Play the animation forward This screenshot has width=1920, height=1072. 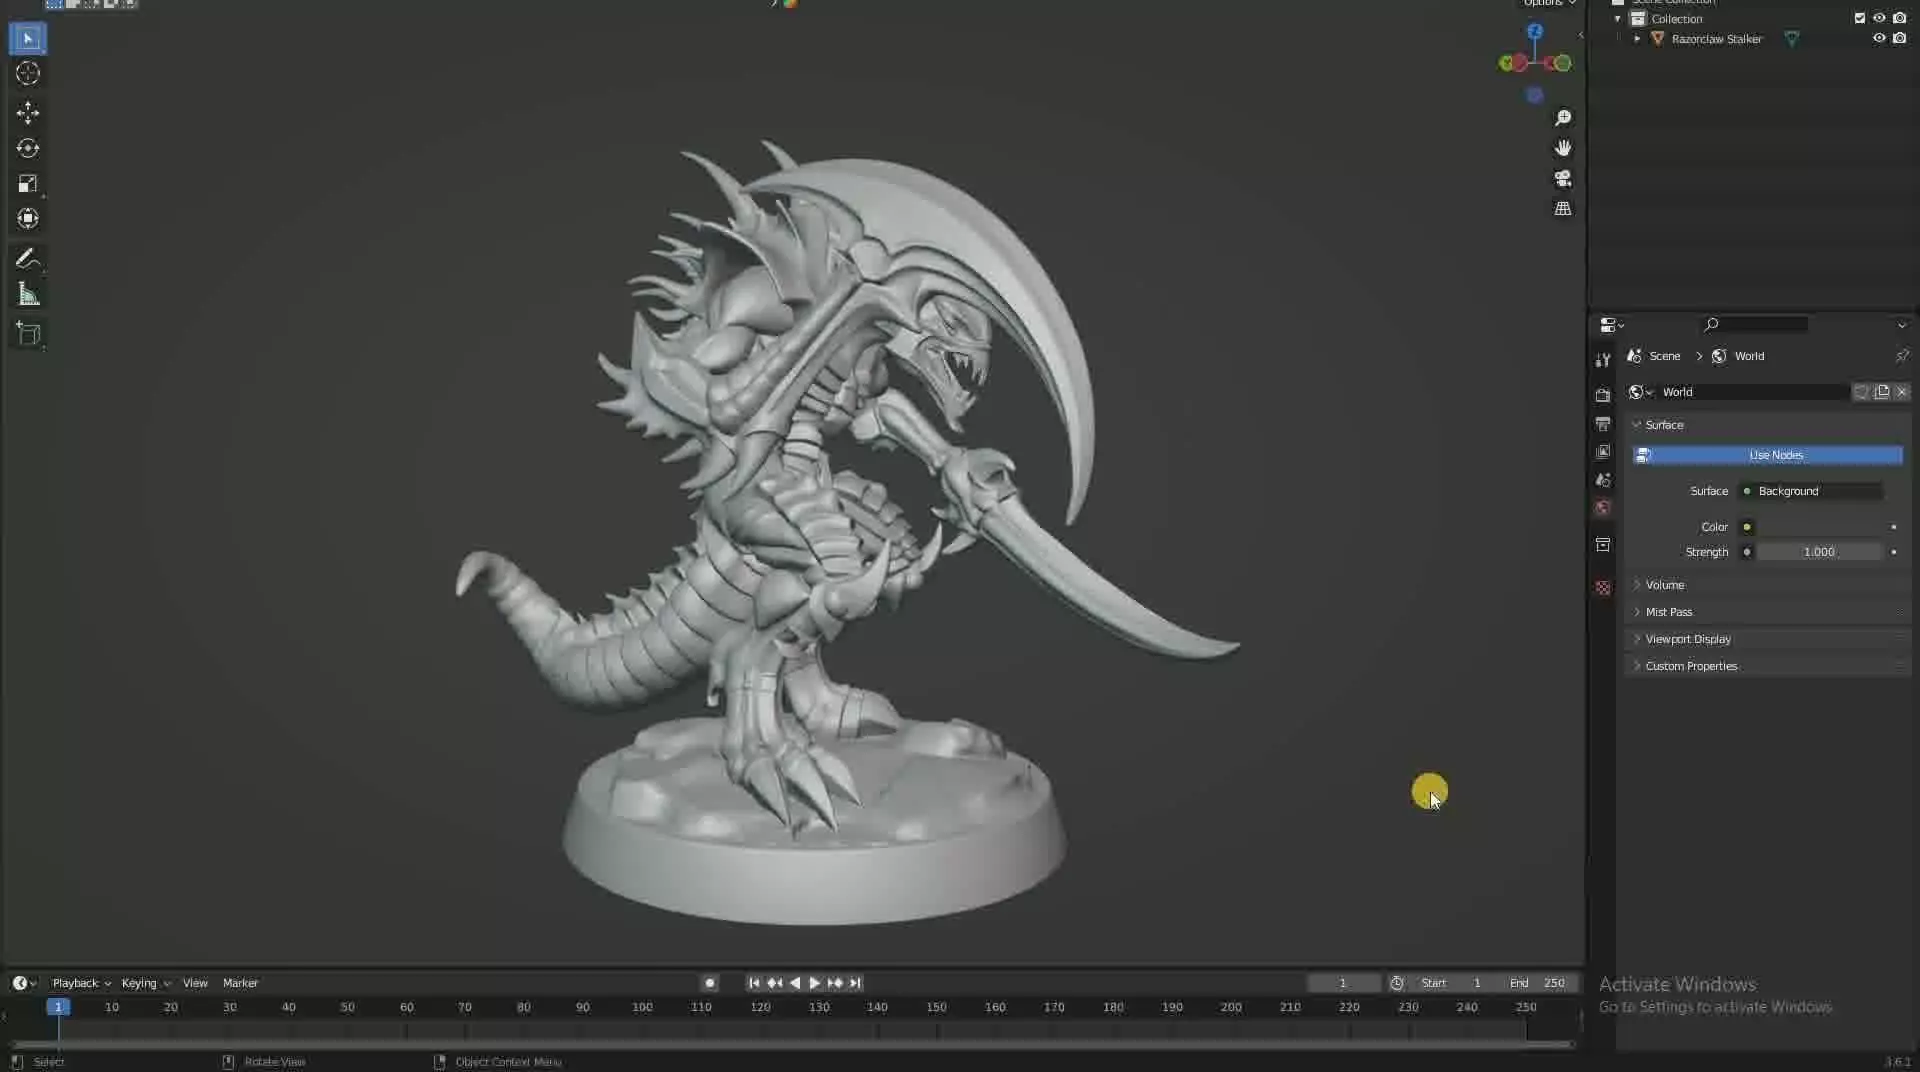coord(815,983)
